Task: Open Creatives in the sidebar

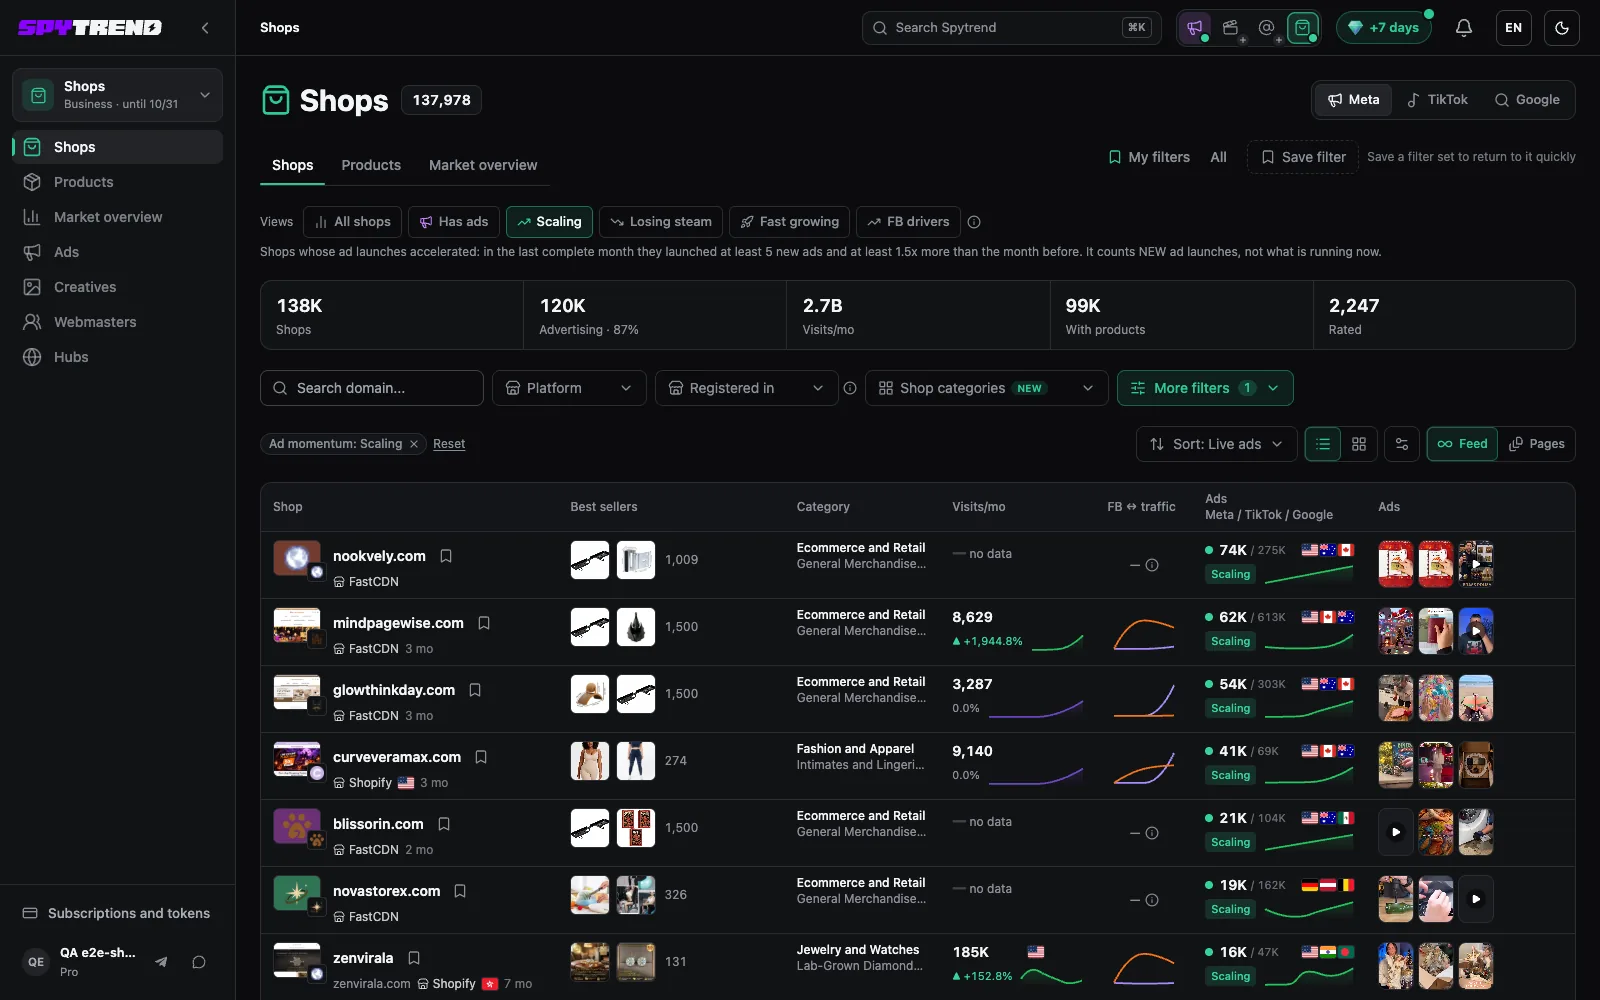Action: point(118,287)
